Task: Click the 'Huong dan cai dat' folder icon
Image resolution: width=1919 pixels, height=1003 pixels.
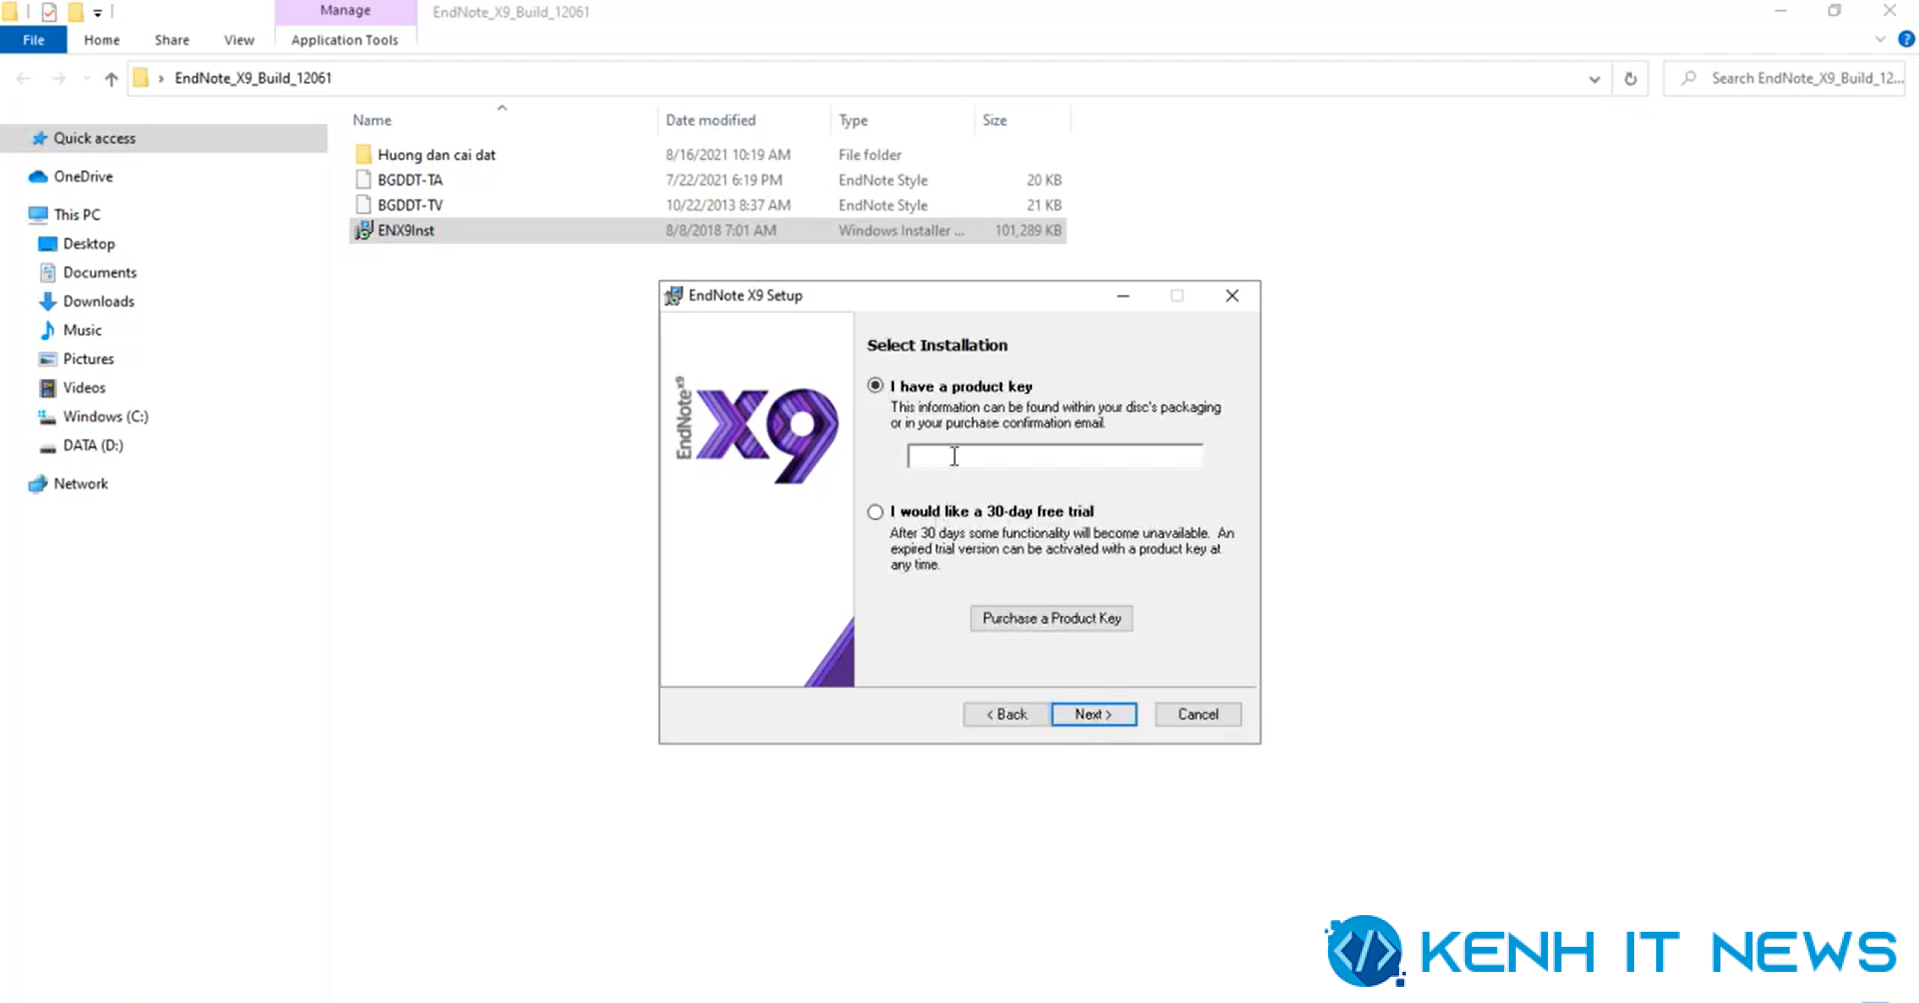Action: [364, 155]
